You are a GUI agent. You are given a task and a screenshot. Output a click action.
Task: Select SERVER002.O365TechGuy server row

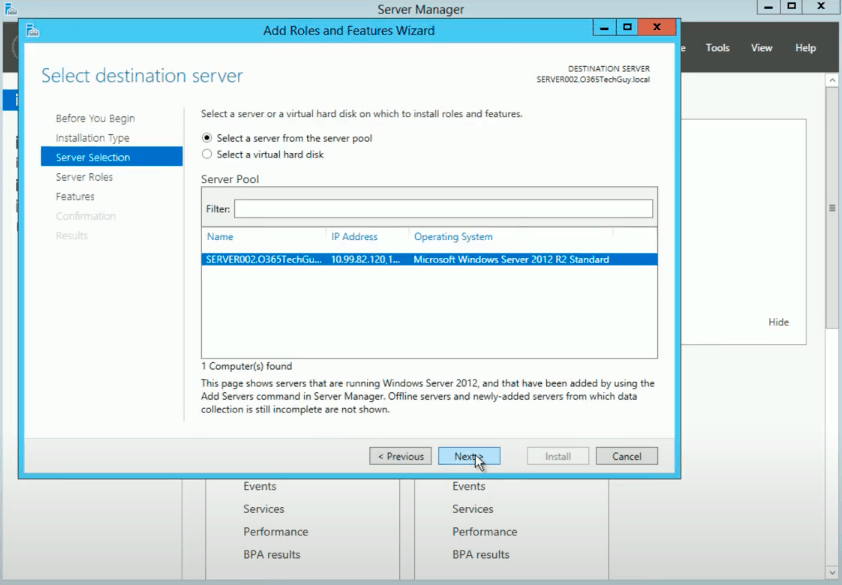(x=429, y=259)
